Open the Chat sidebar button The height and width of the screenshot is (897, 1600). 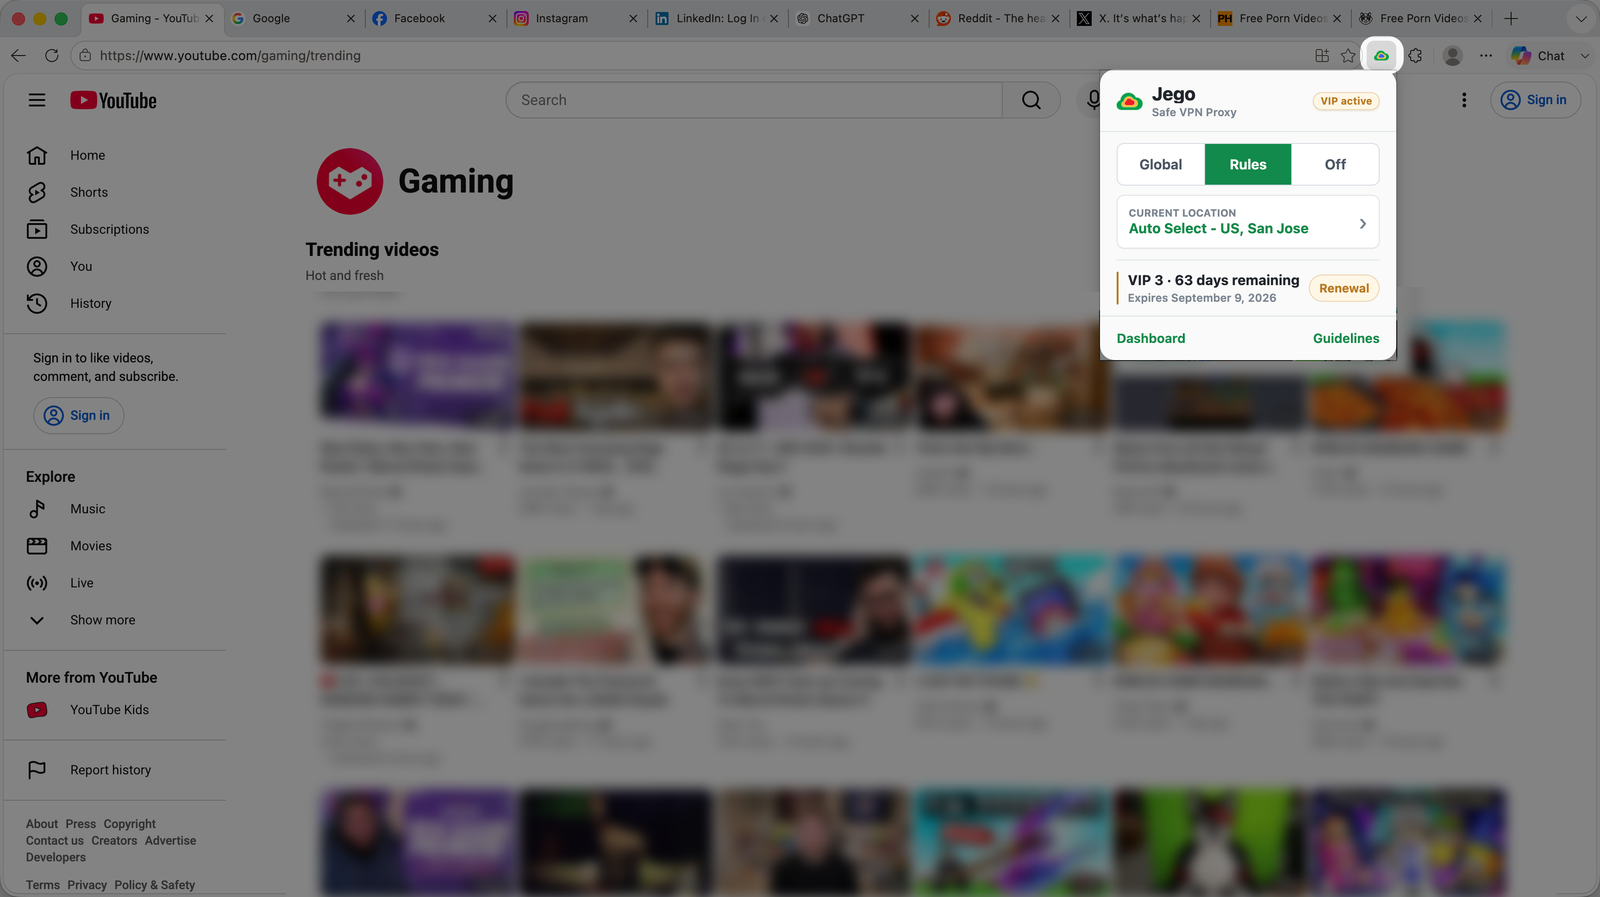point(1538,56)
